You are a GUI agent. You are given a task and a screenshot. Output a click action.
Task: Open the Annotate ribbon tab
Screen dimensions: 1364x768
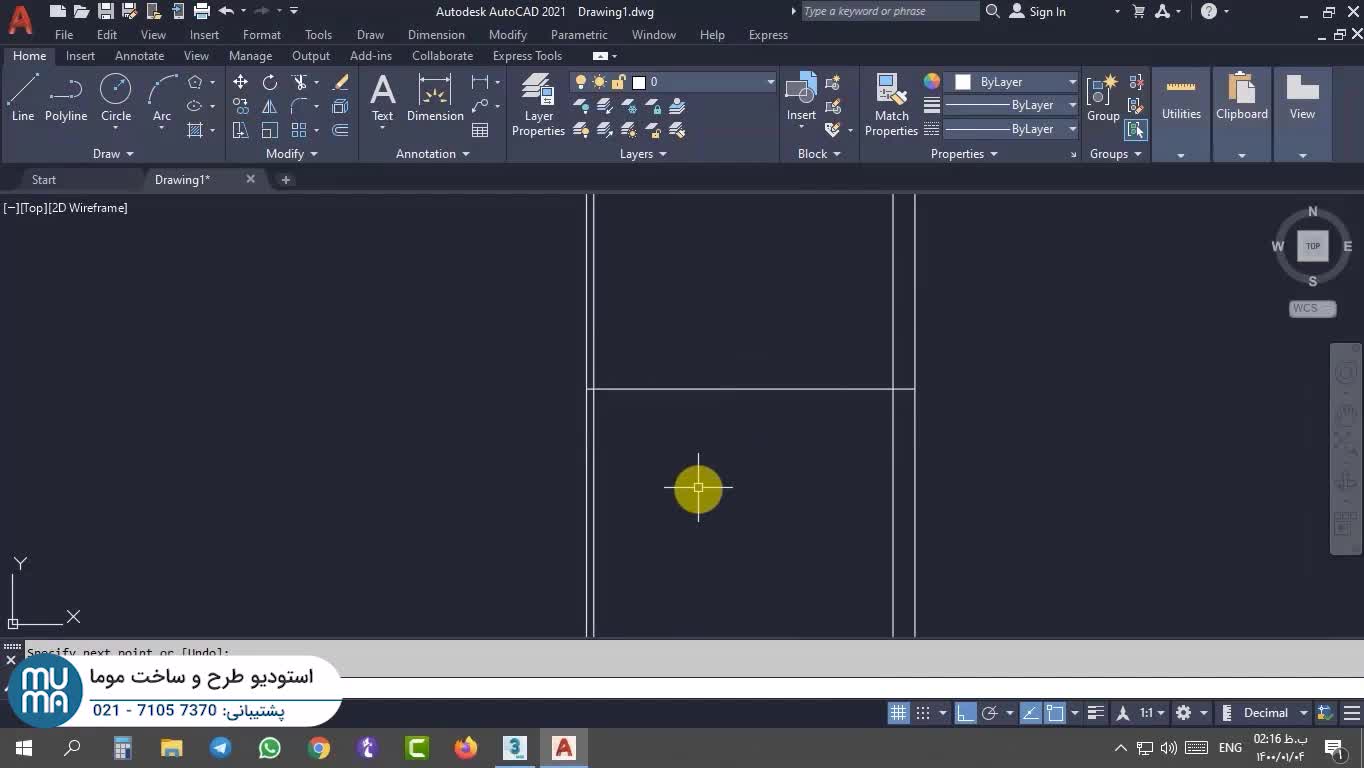point(139,56)
